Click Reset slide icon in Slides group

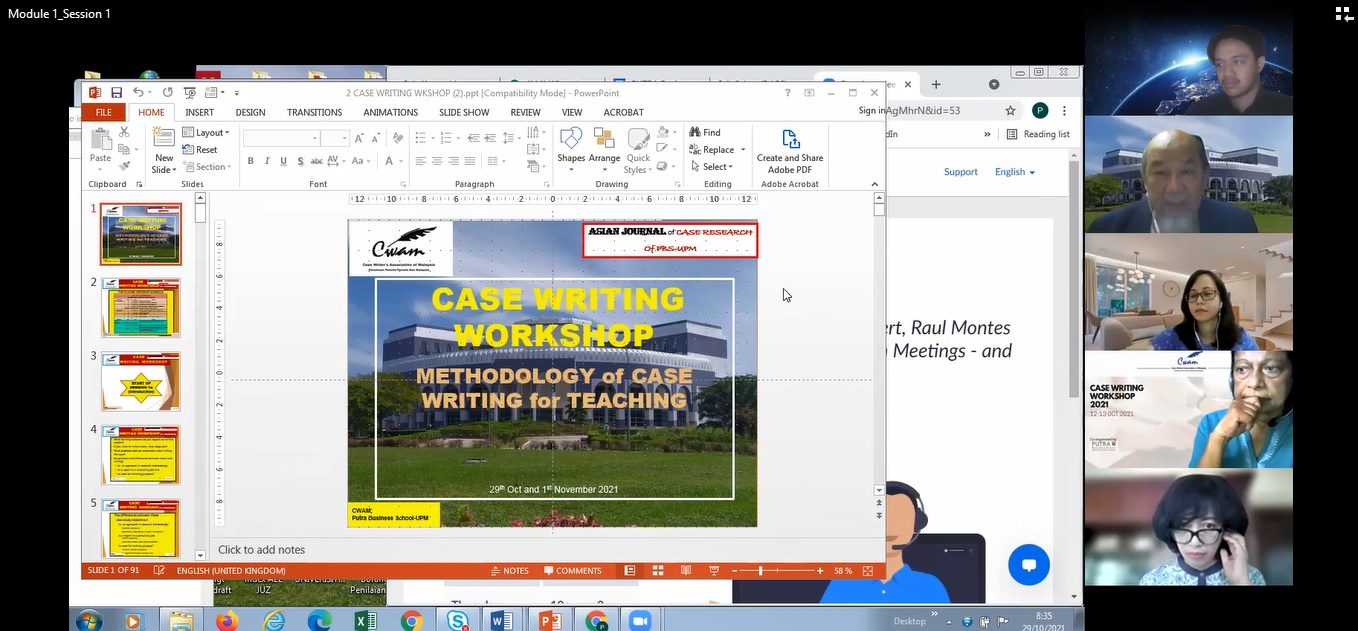(188, 150)
